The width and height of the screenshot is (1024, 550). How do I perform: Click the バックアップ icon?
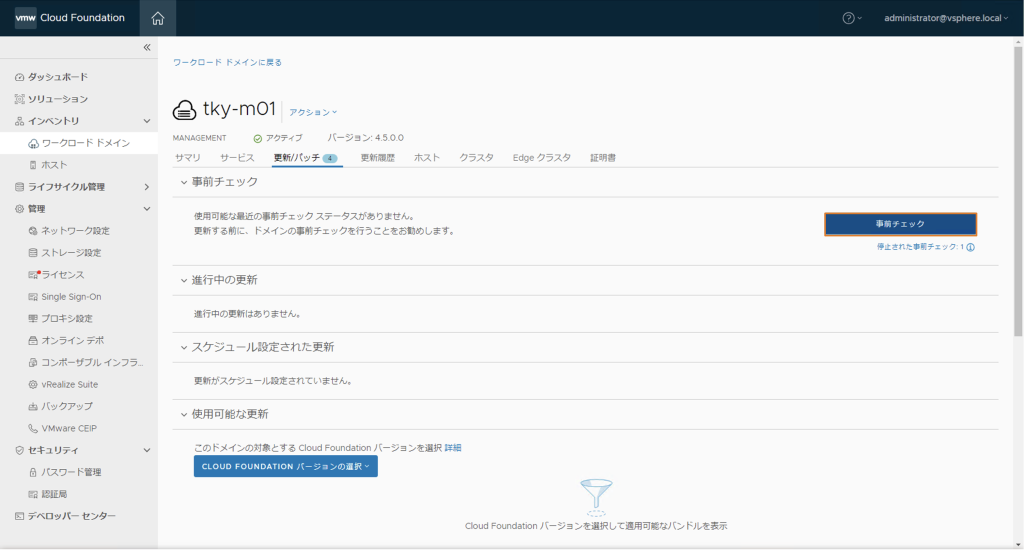(33, 406)
